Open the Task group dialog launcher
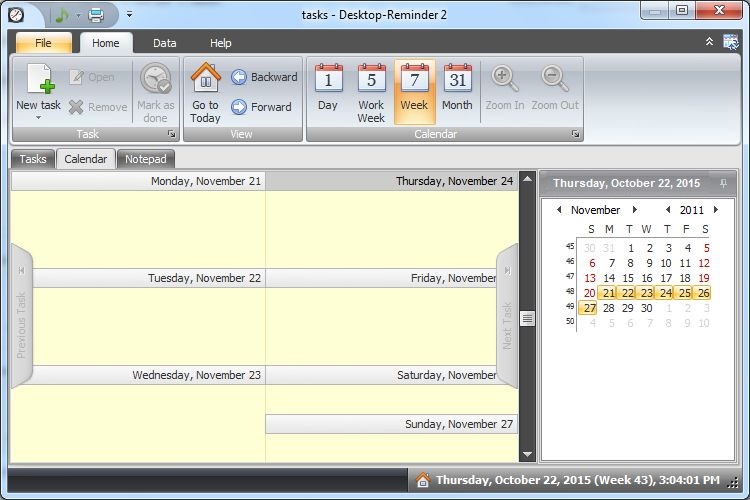Image resolution: width=750 pixels, height=500 pixels. [x=171, y=134]
